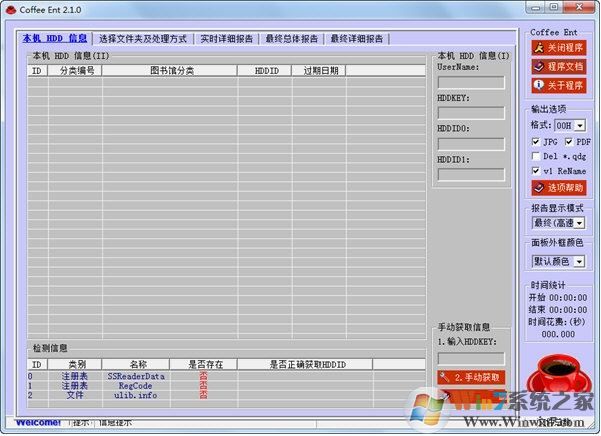Screen dimensions: 601x436
Task: Toggle the JPG output checkbox
Action: tap(536, 142)
